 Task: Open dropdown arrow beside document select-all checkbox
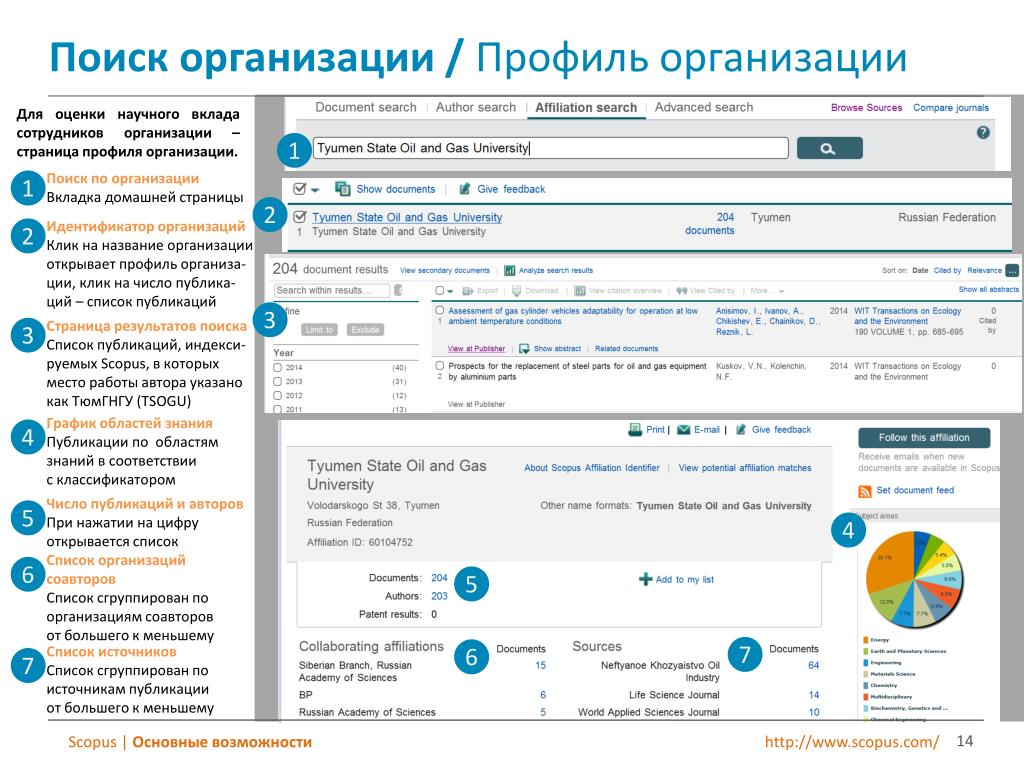click(x=450, y=291)
